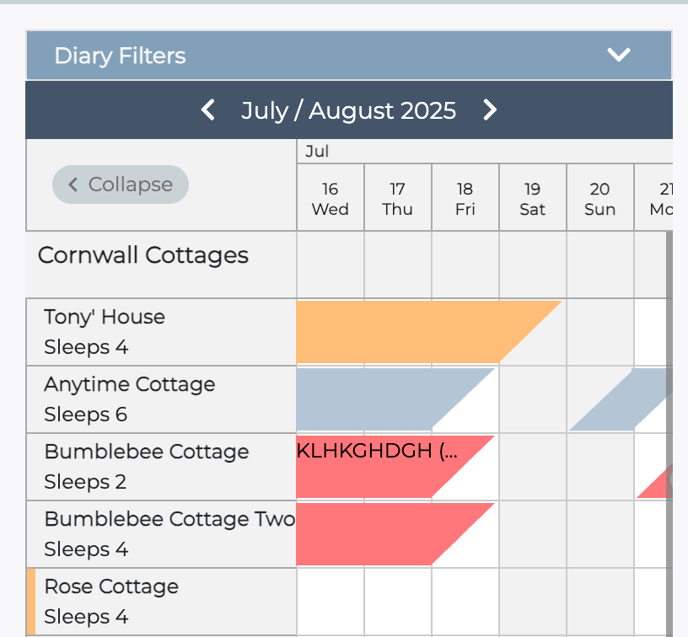Select the 19 Sat date header
This screenshot has width=688, height=637.
pos(532,198)
